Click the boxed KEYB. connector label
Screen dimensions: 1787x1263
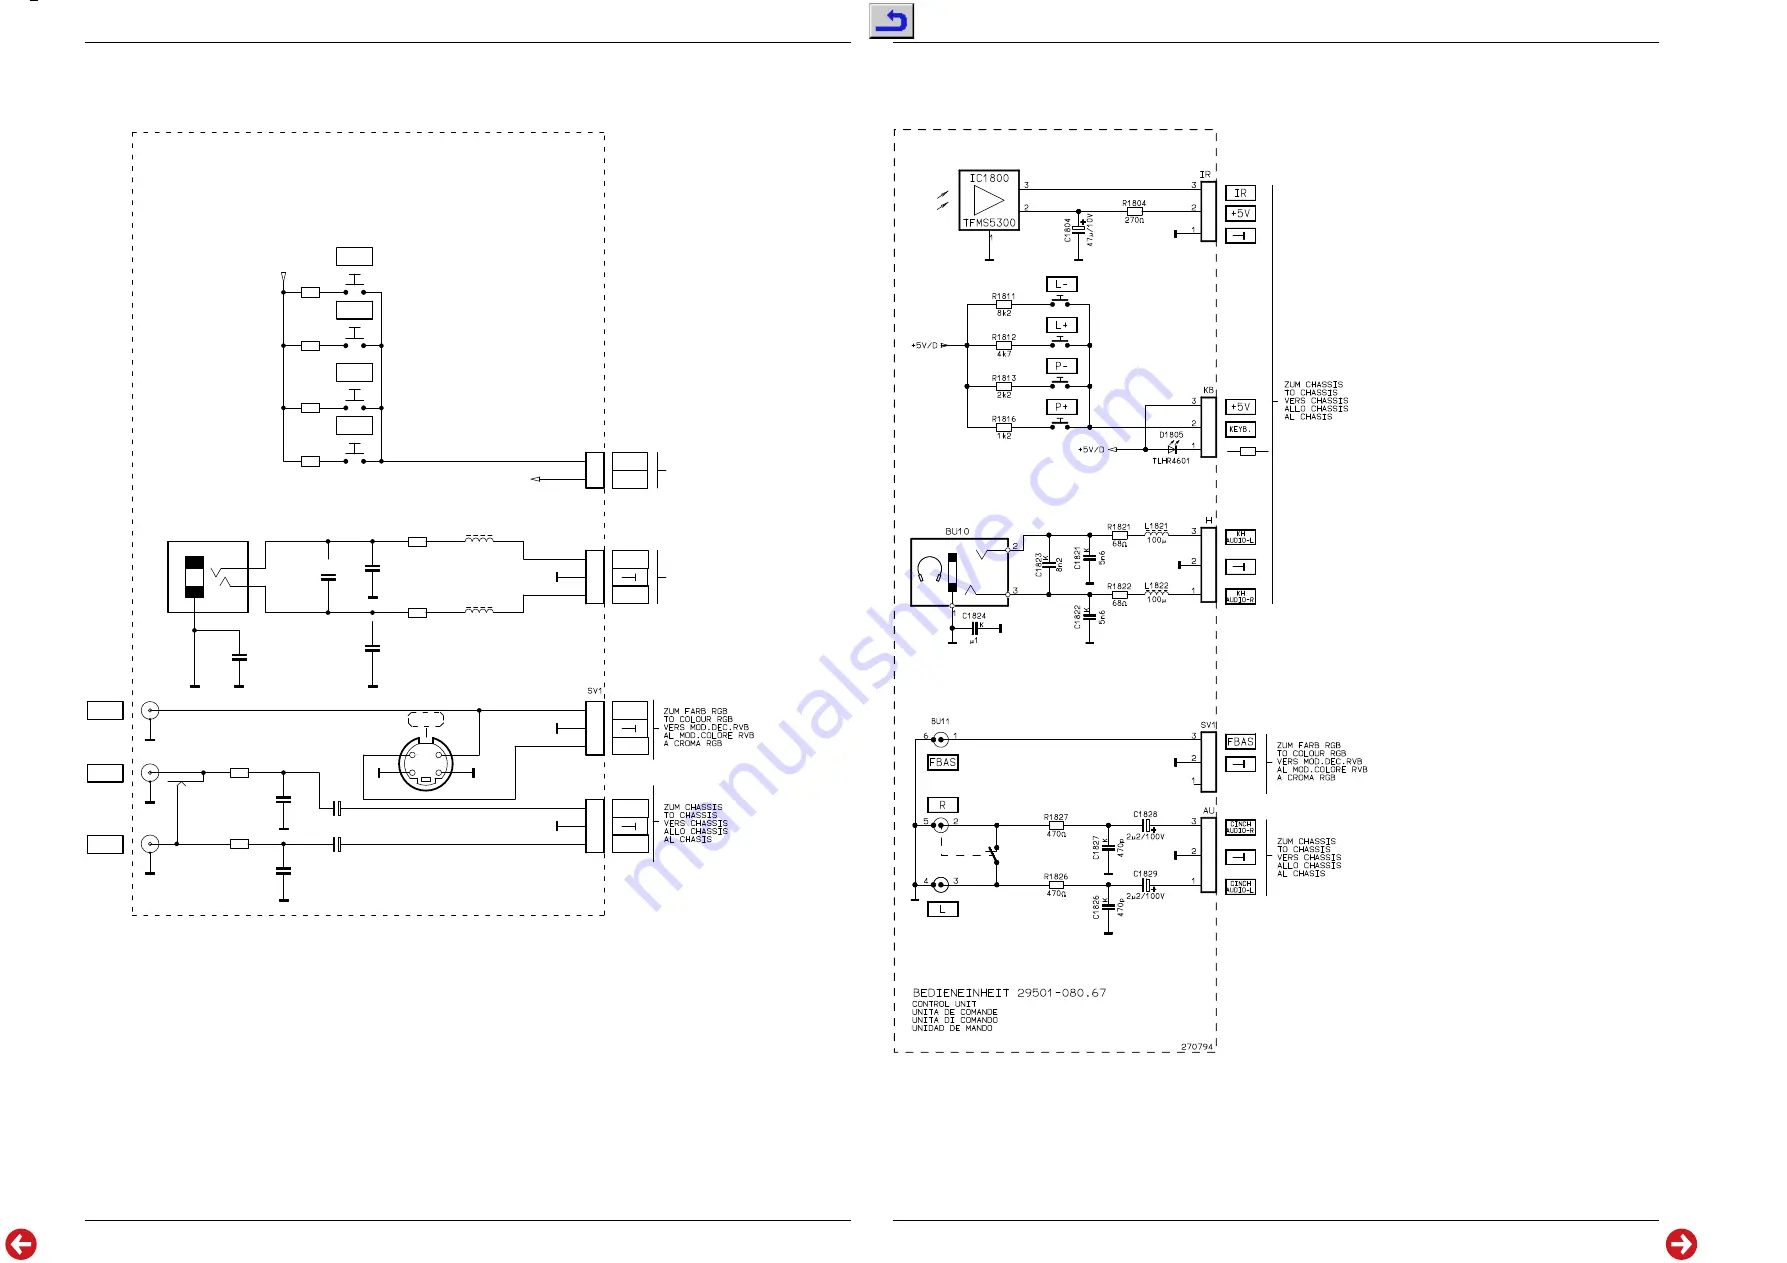click(1240, 429)
